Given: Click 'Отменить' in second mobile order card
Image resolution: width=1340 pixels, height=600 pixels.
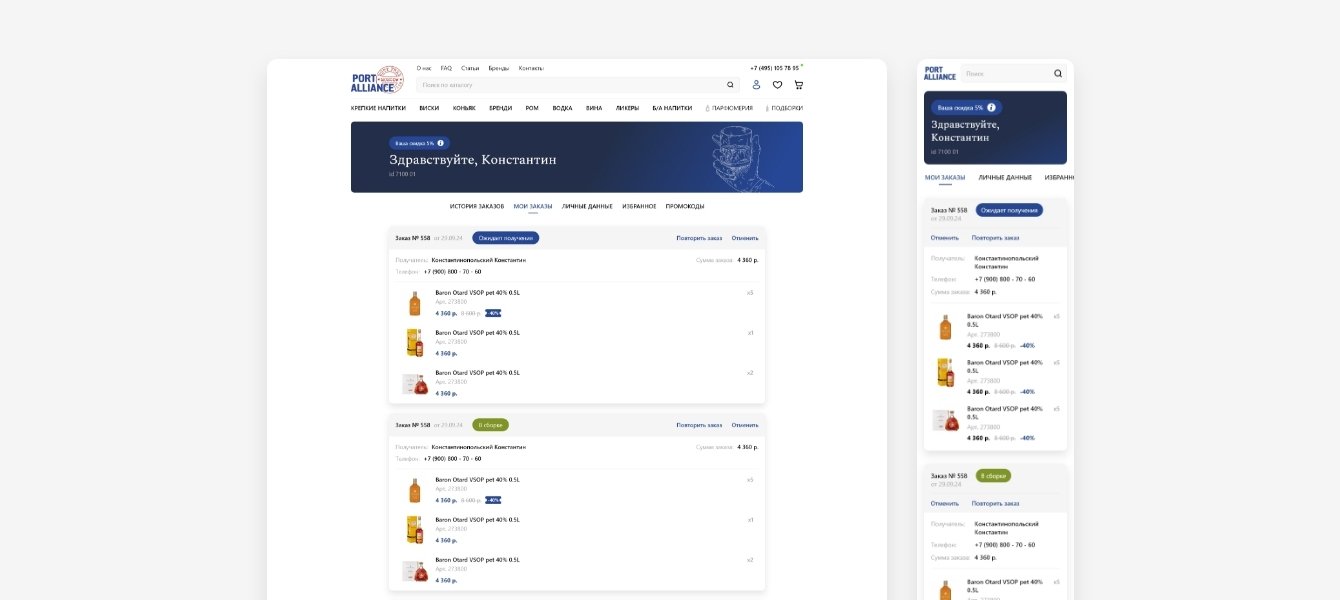Looking at the screenshot, I should coord(945,504).
